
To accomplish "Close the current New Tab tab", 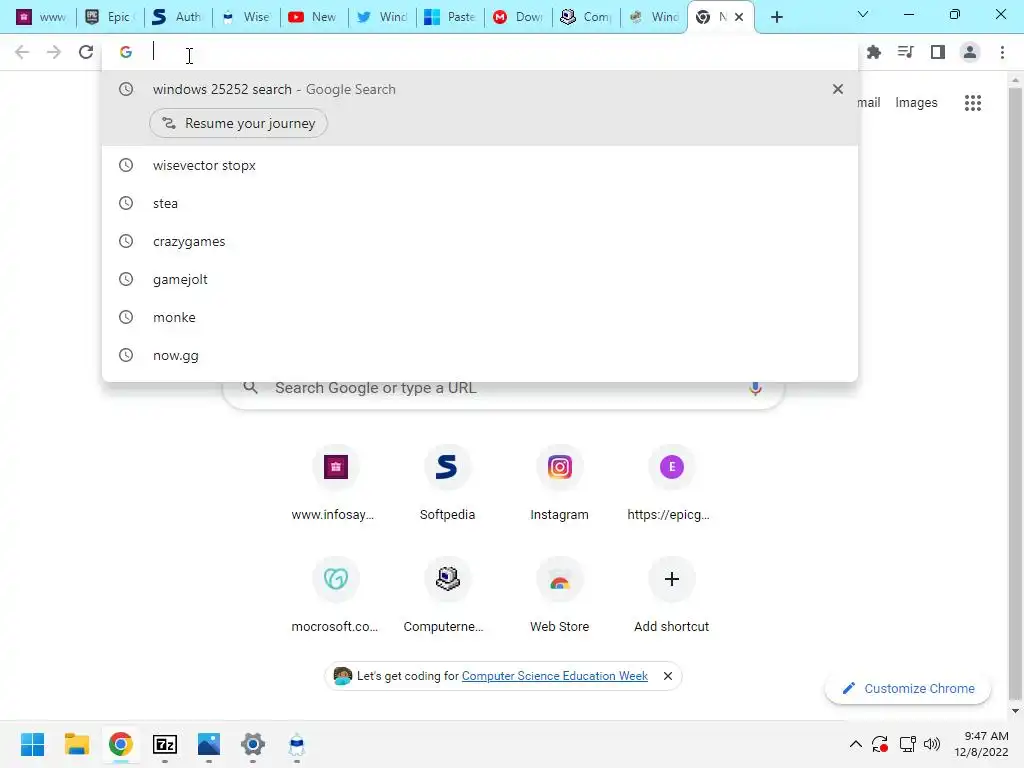I will coord(739,17).
